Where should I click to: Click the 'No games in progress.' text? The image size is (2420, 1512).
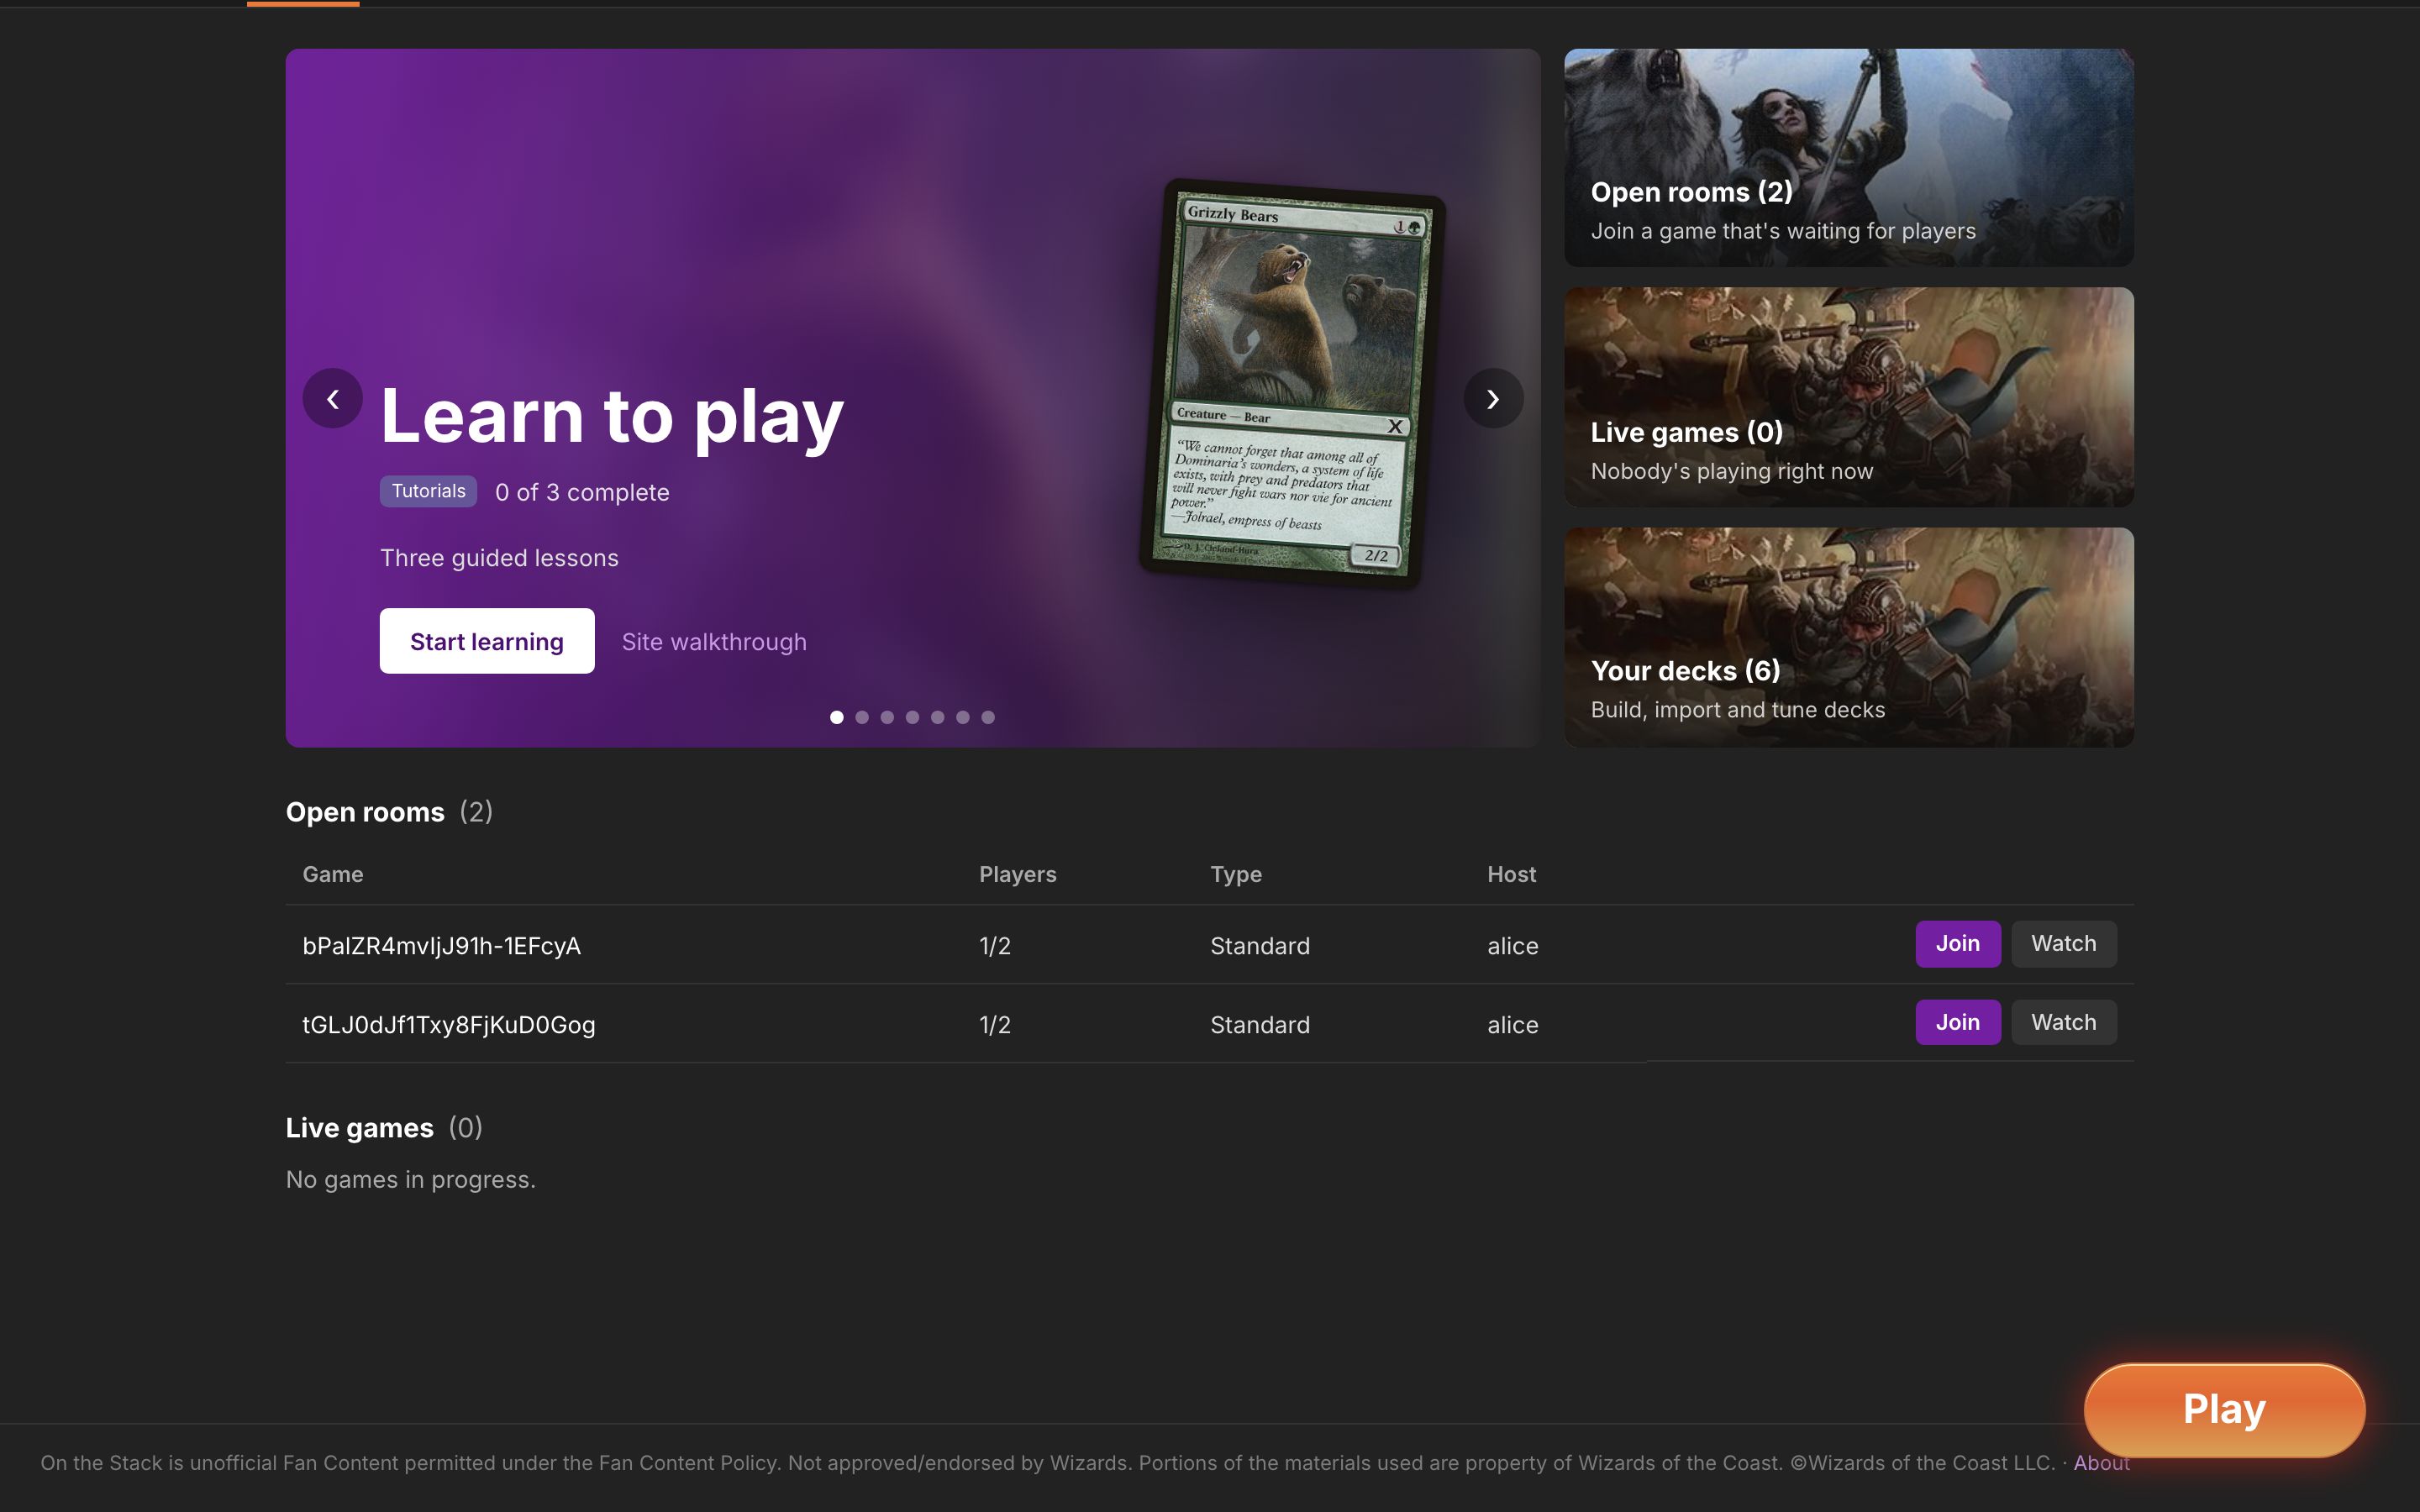tap(411, 1180)
